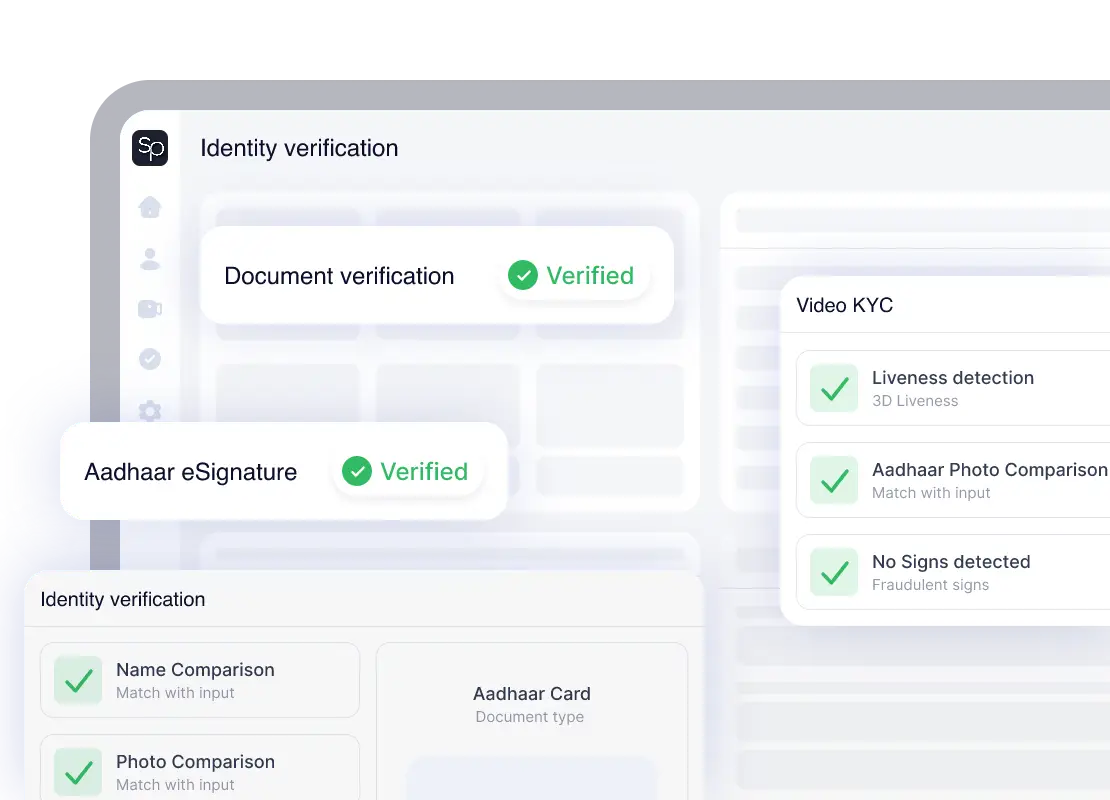Screen dimensions: 1110x800
Task: Click the "Identity verification" page title in the header
Action: [299, 148]
